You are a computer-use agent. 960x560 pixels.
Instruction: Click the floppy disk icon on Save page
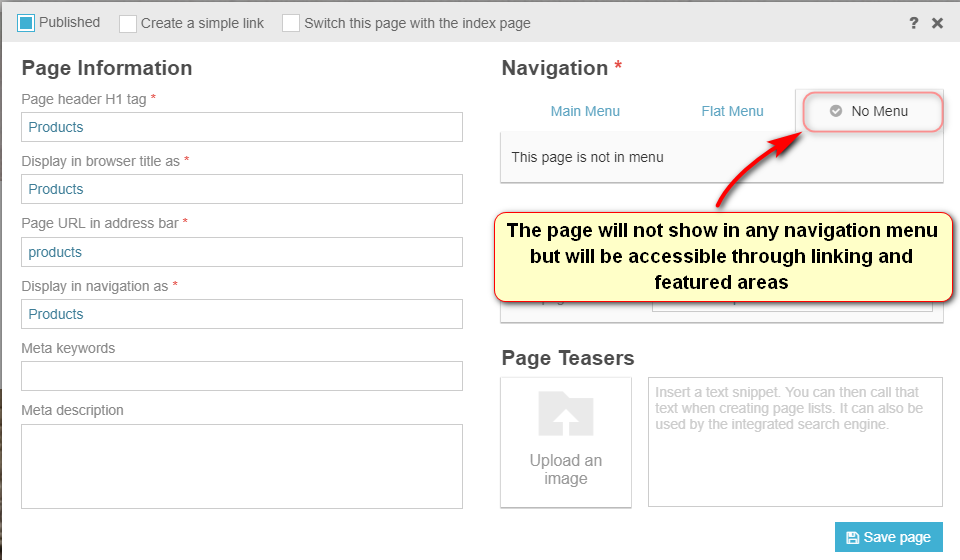[x=852, y=537]
